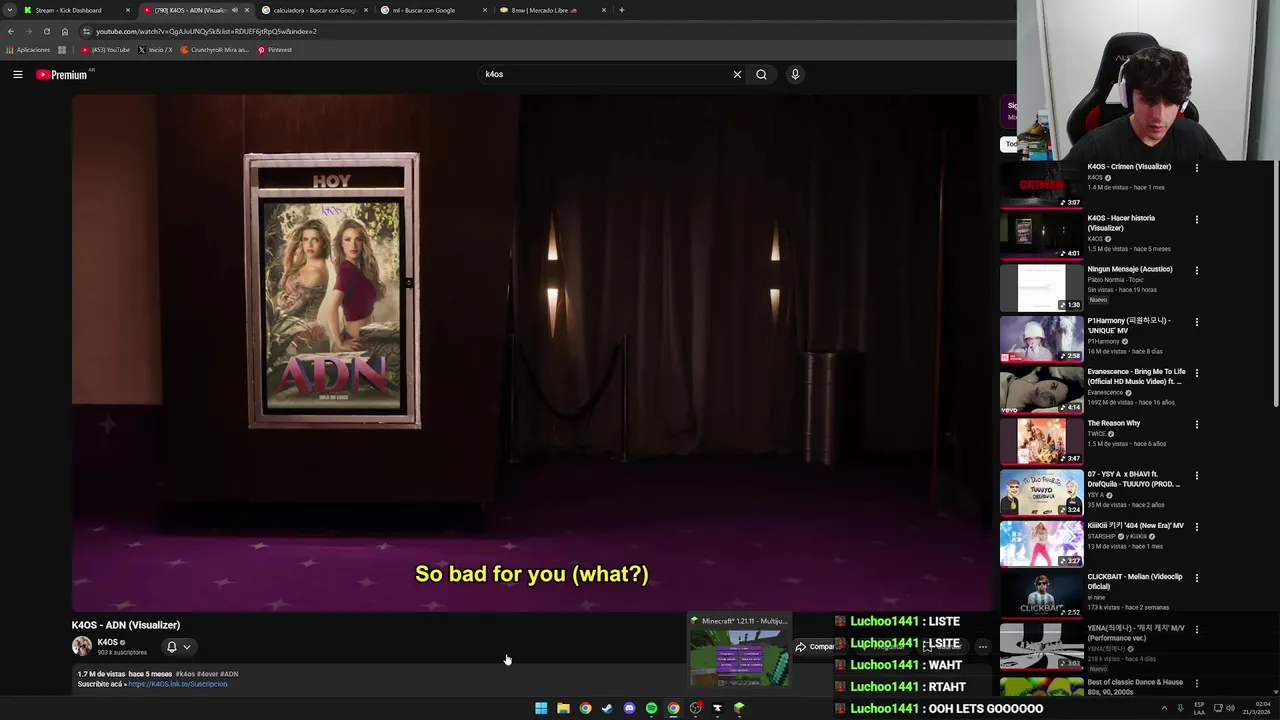The width and height of the screenshot is (1280, 720).
Task: Toggle notification bell for K4OS
Action: (172, 647)
